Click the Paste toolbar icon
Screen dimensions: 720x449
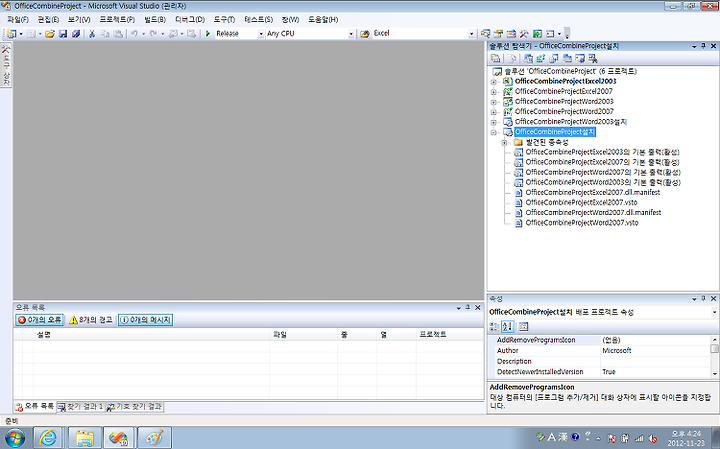tap(118, 34)
